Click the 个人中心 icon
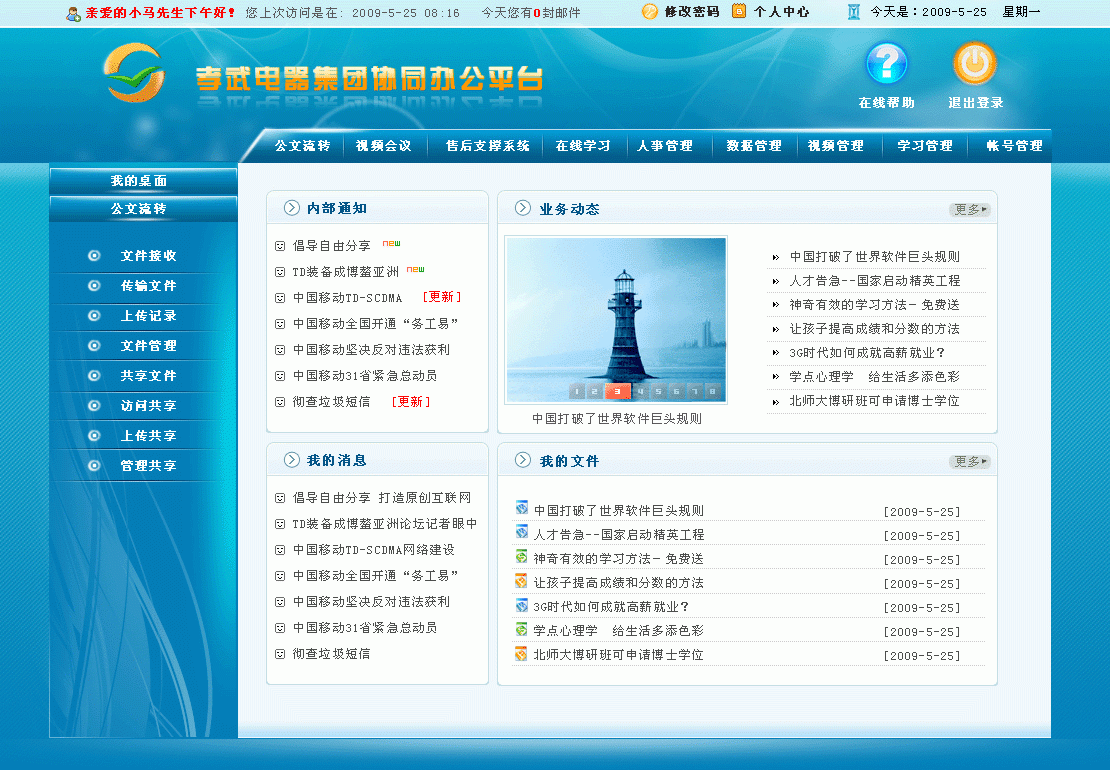Screen dimensions: 1110x770 [x=738, y=11]
